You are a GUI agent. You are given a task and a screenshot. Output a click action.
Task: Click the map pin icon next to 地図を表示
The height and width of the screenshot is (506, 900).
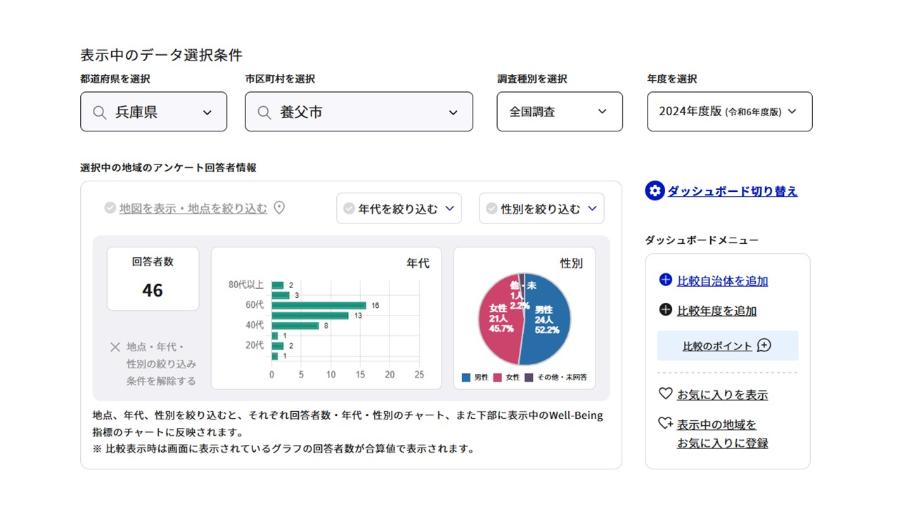pos(279,208)
